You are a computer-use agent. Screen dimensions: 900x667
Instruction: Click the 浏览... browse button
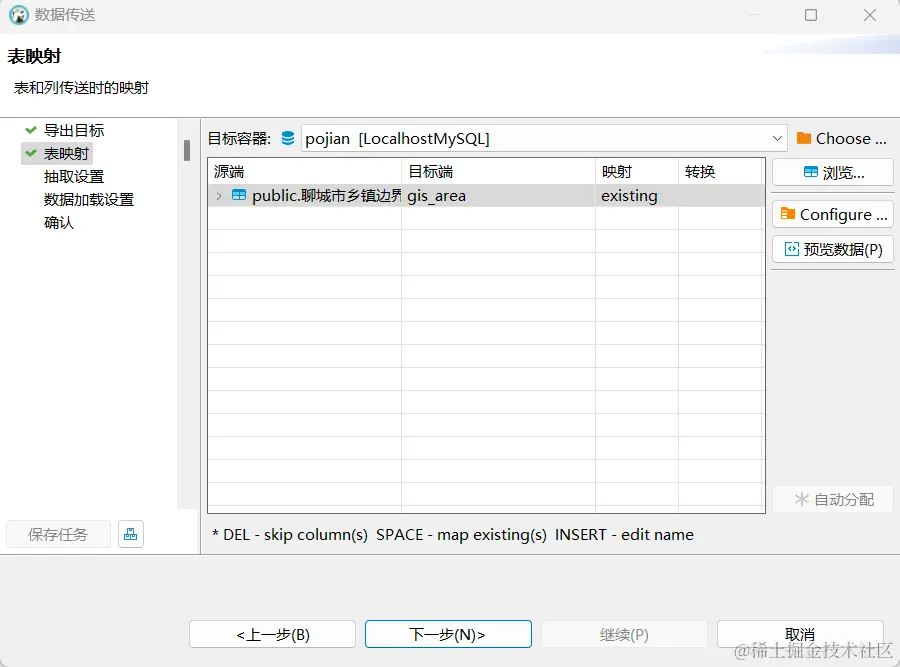coord(833,172)
